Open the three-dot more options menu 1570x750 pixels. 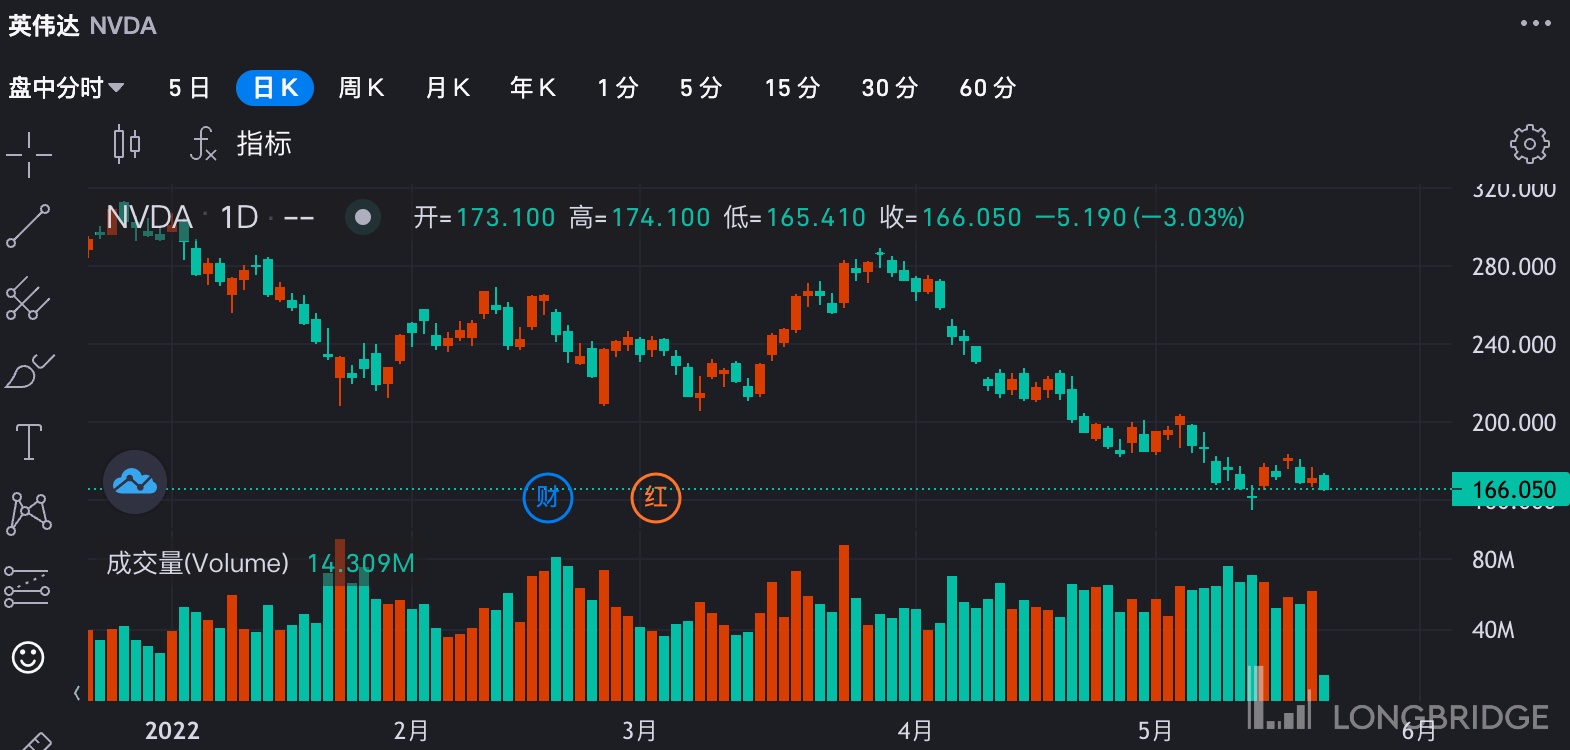(1535, 23)
